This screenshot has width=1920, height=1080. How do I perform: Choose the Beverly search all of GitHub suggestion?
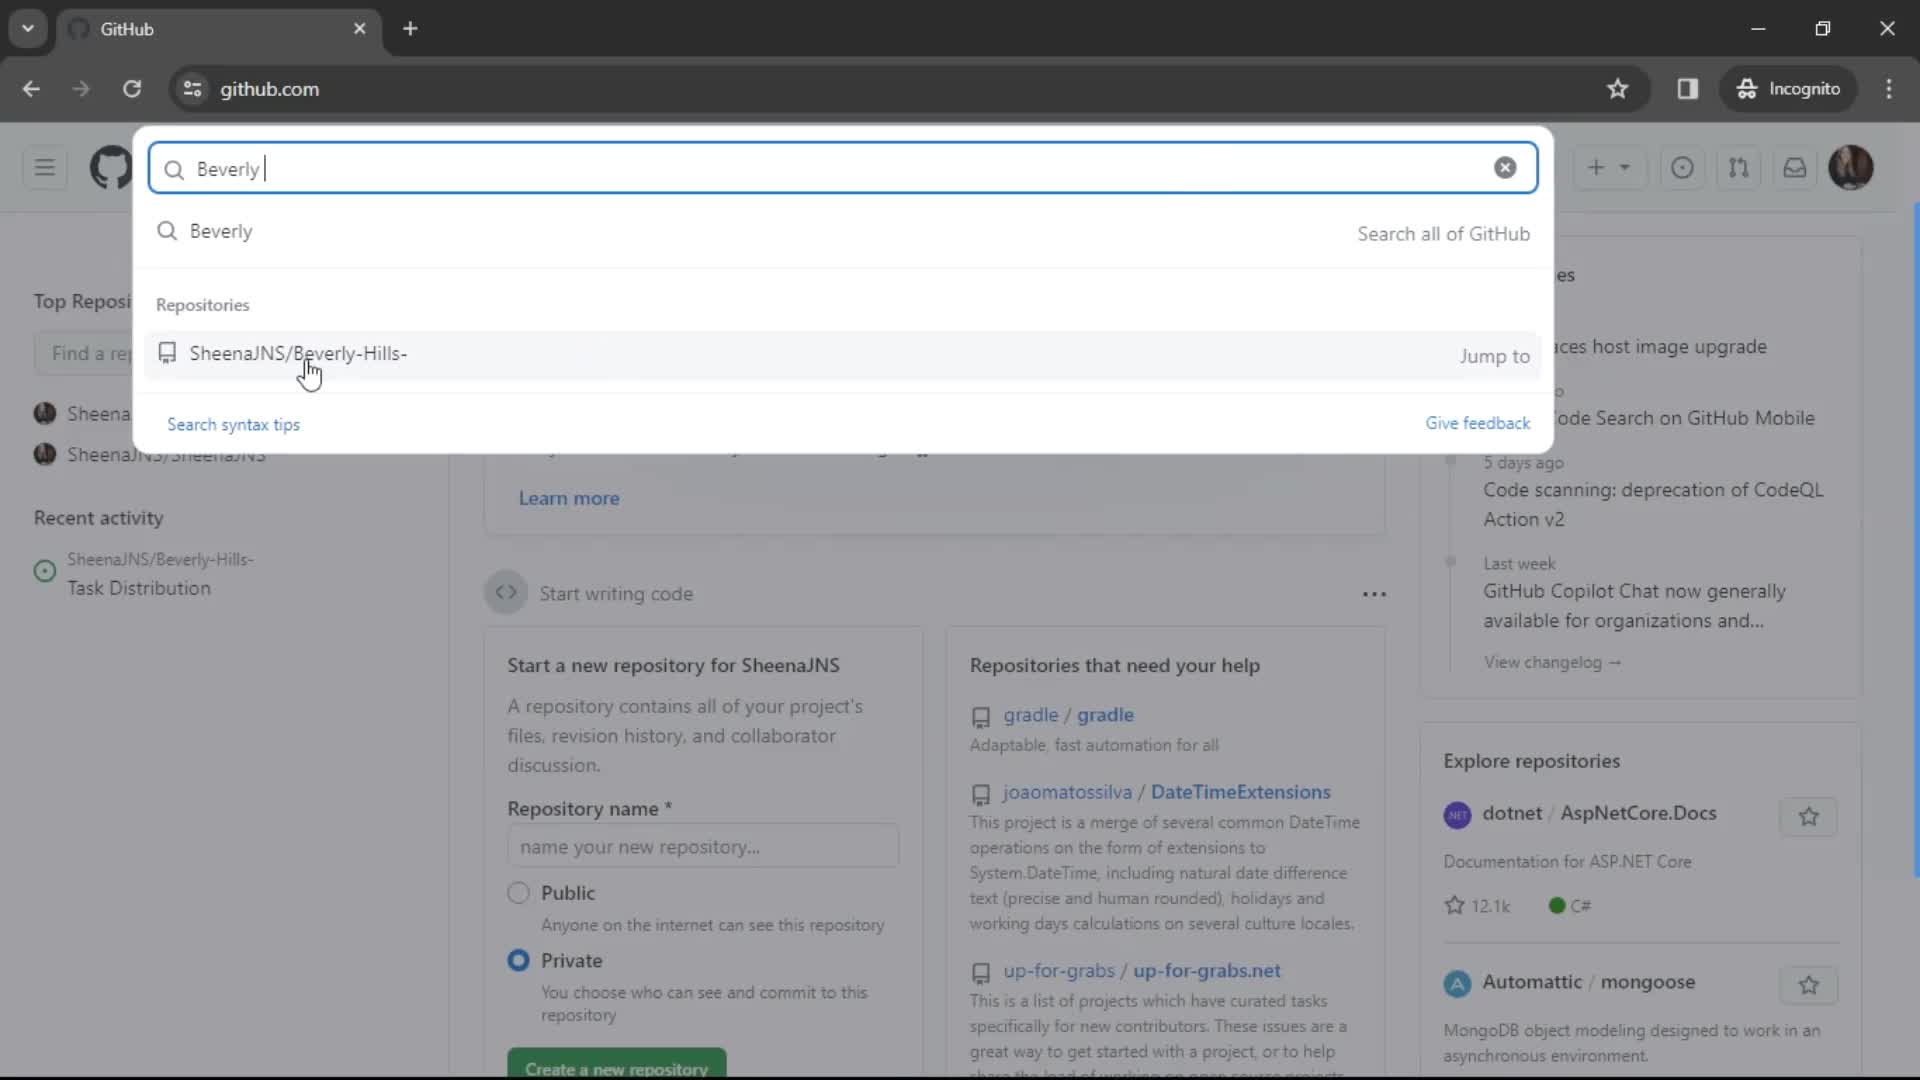[842, 232]
